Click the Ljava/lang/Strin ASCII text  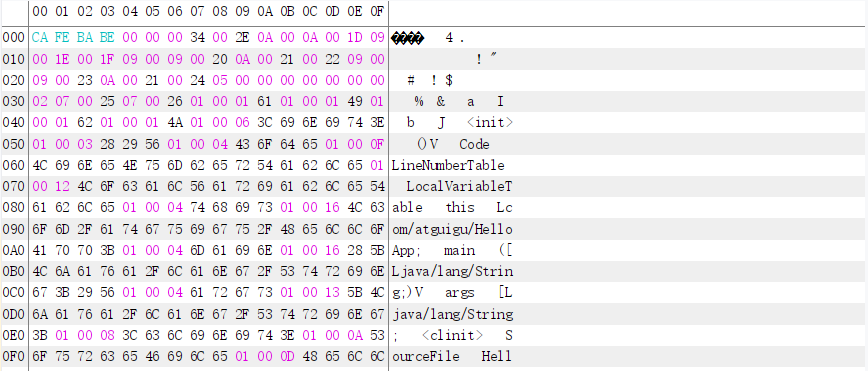click(452, 271)
